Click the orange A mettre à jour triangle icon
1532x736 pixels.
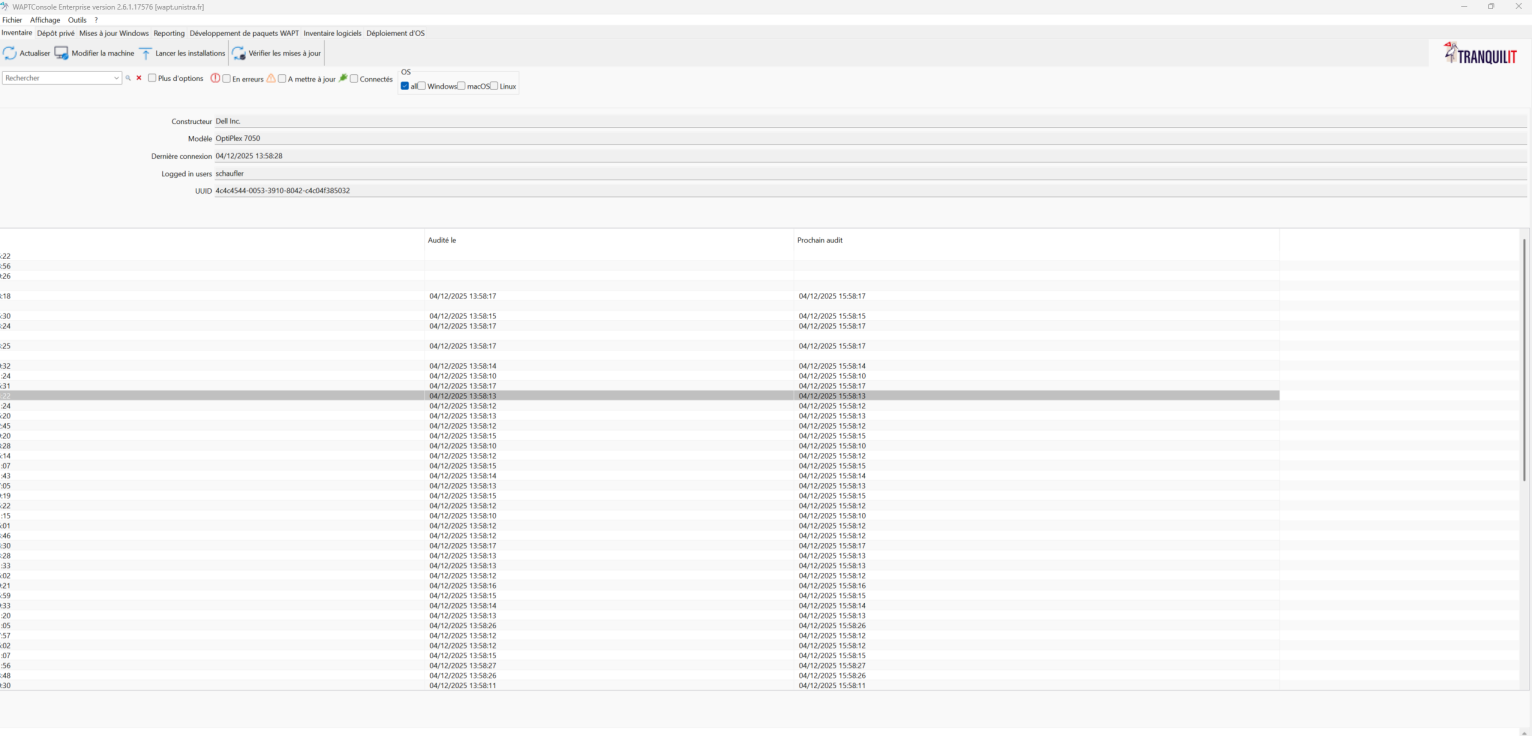[x=271, y=78]
